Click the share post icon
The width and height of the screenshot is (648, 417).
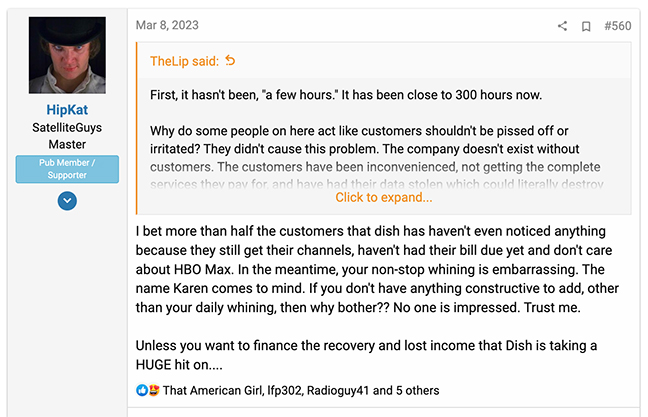pyautogui.click(x=562, y=26)
